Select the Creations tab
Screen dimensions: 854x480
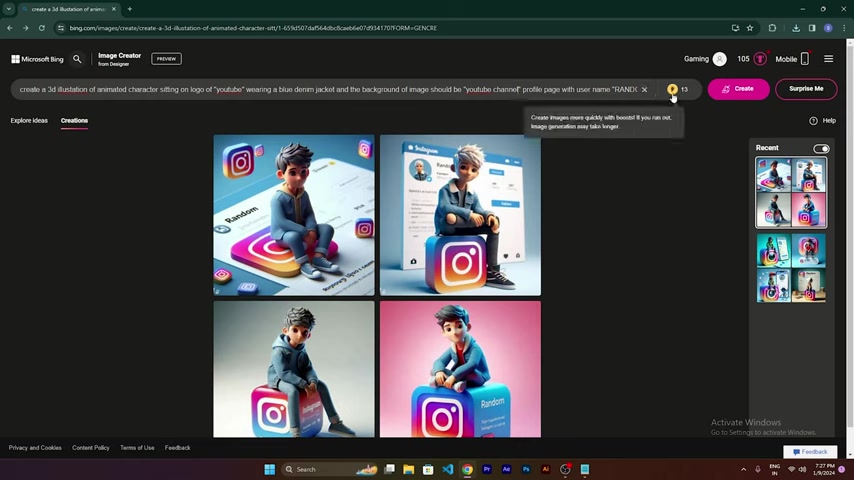pos(74,120)
